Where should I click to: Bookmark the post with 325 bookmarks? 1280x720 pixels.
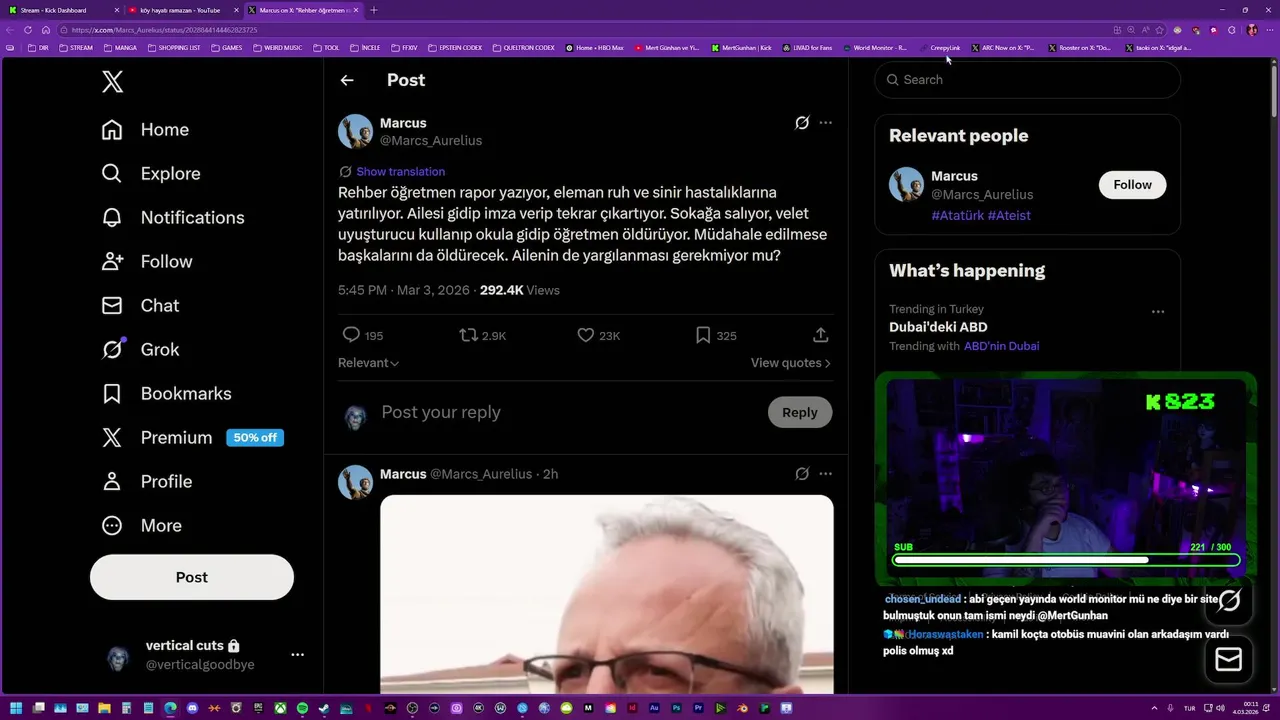pyautogui.click(x=703, y=335)
